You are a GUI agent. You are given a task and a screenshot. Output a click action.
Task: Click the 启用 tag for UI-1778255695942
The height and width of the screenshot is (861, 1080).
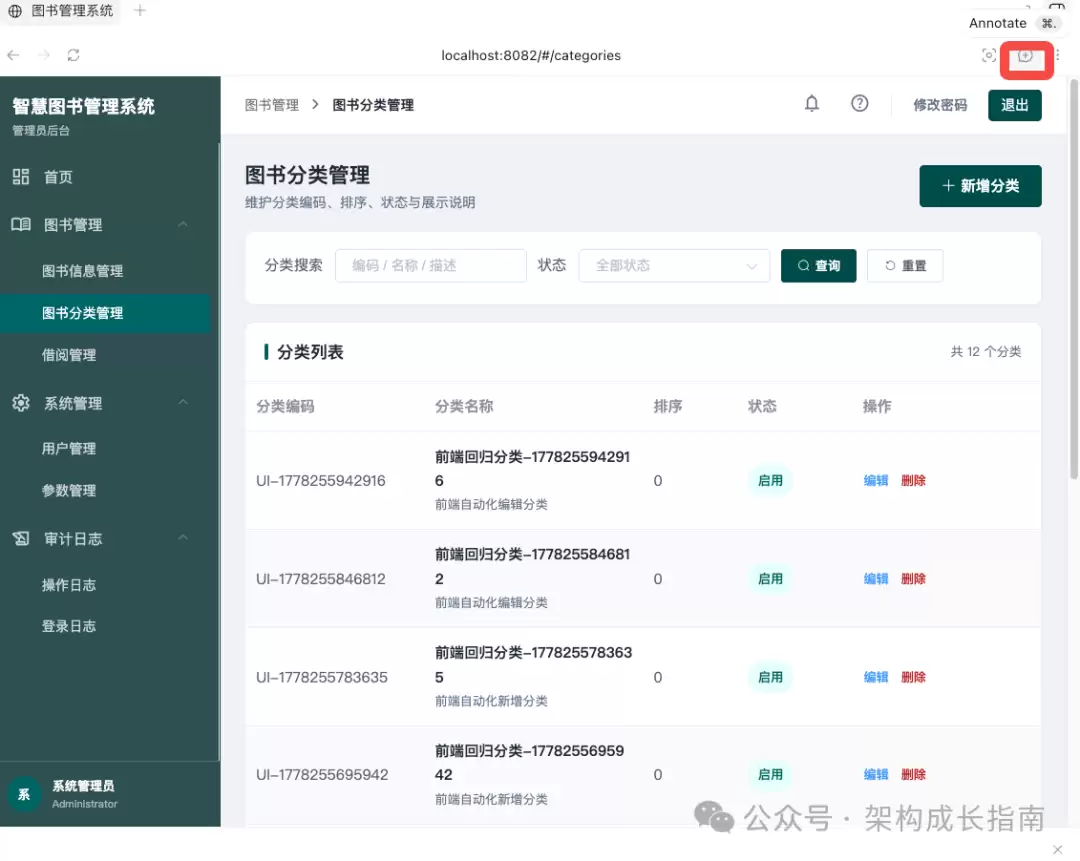pos(770,774)
